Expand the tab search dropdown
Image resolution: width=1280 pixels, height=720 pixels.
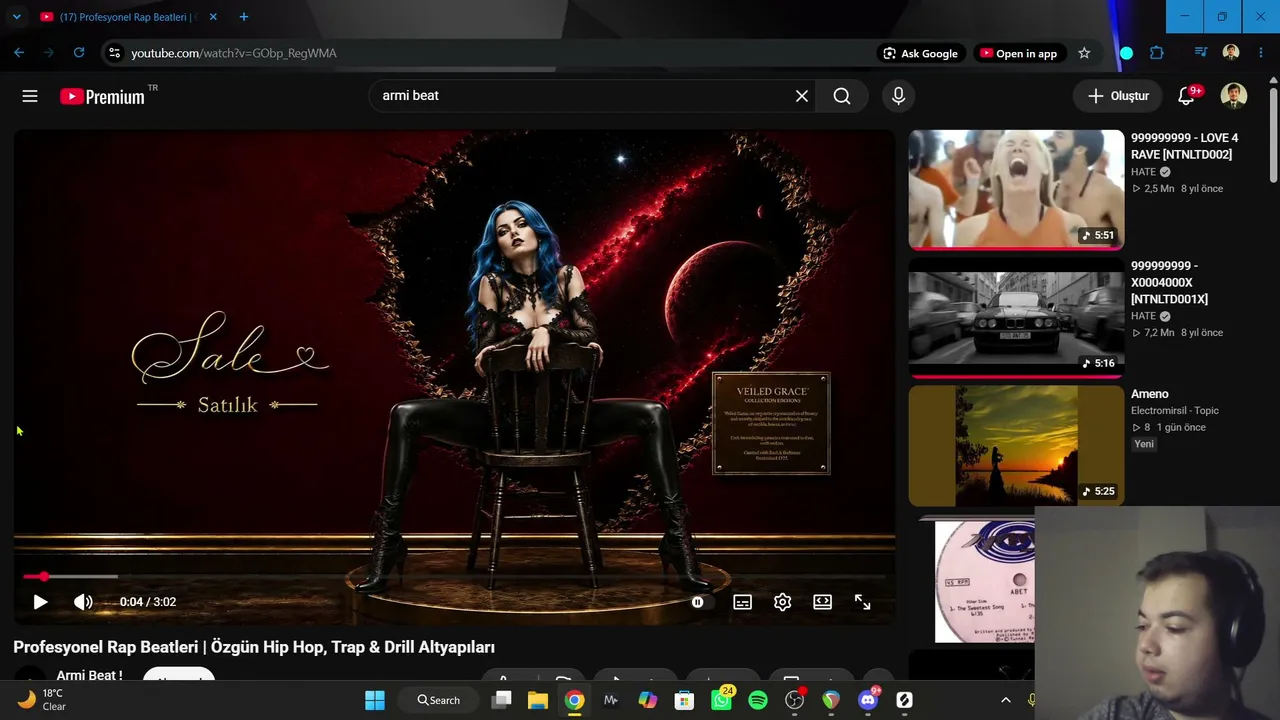tap(16, 17)
